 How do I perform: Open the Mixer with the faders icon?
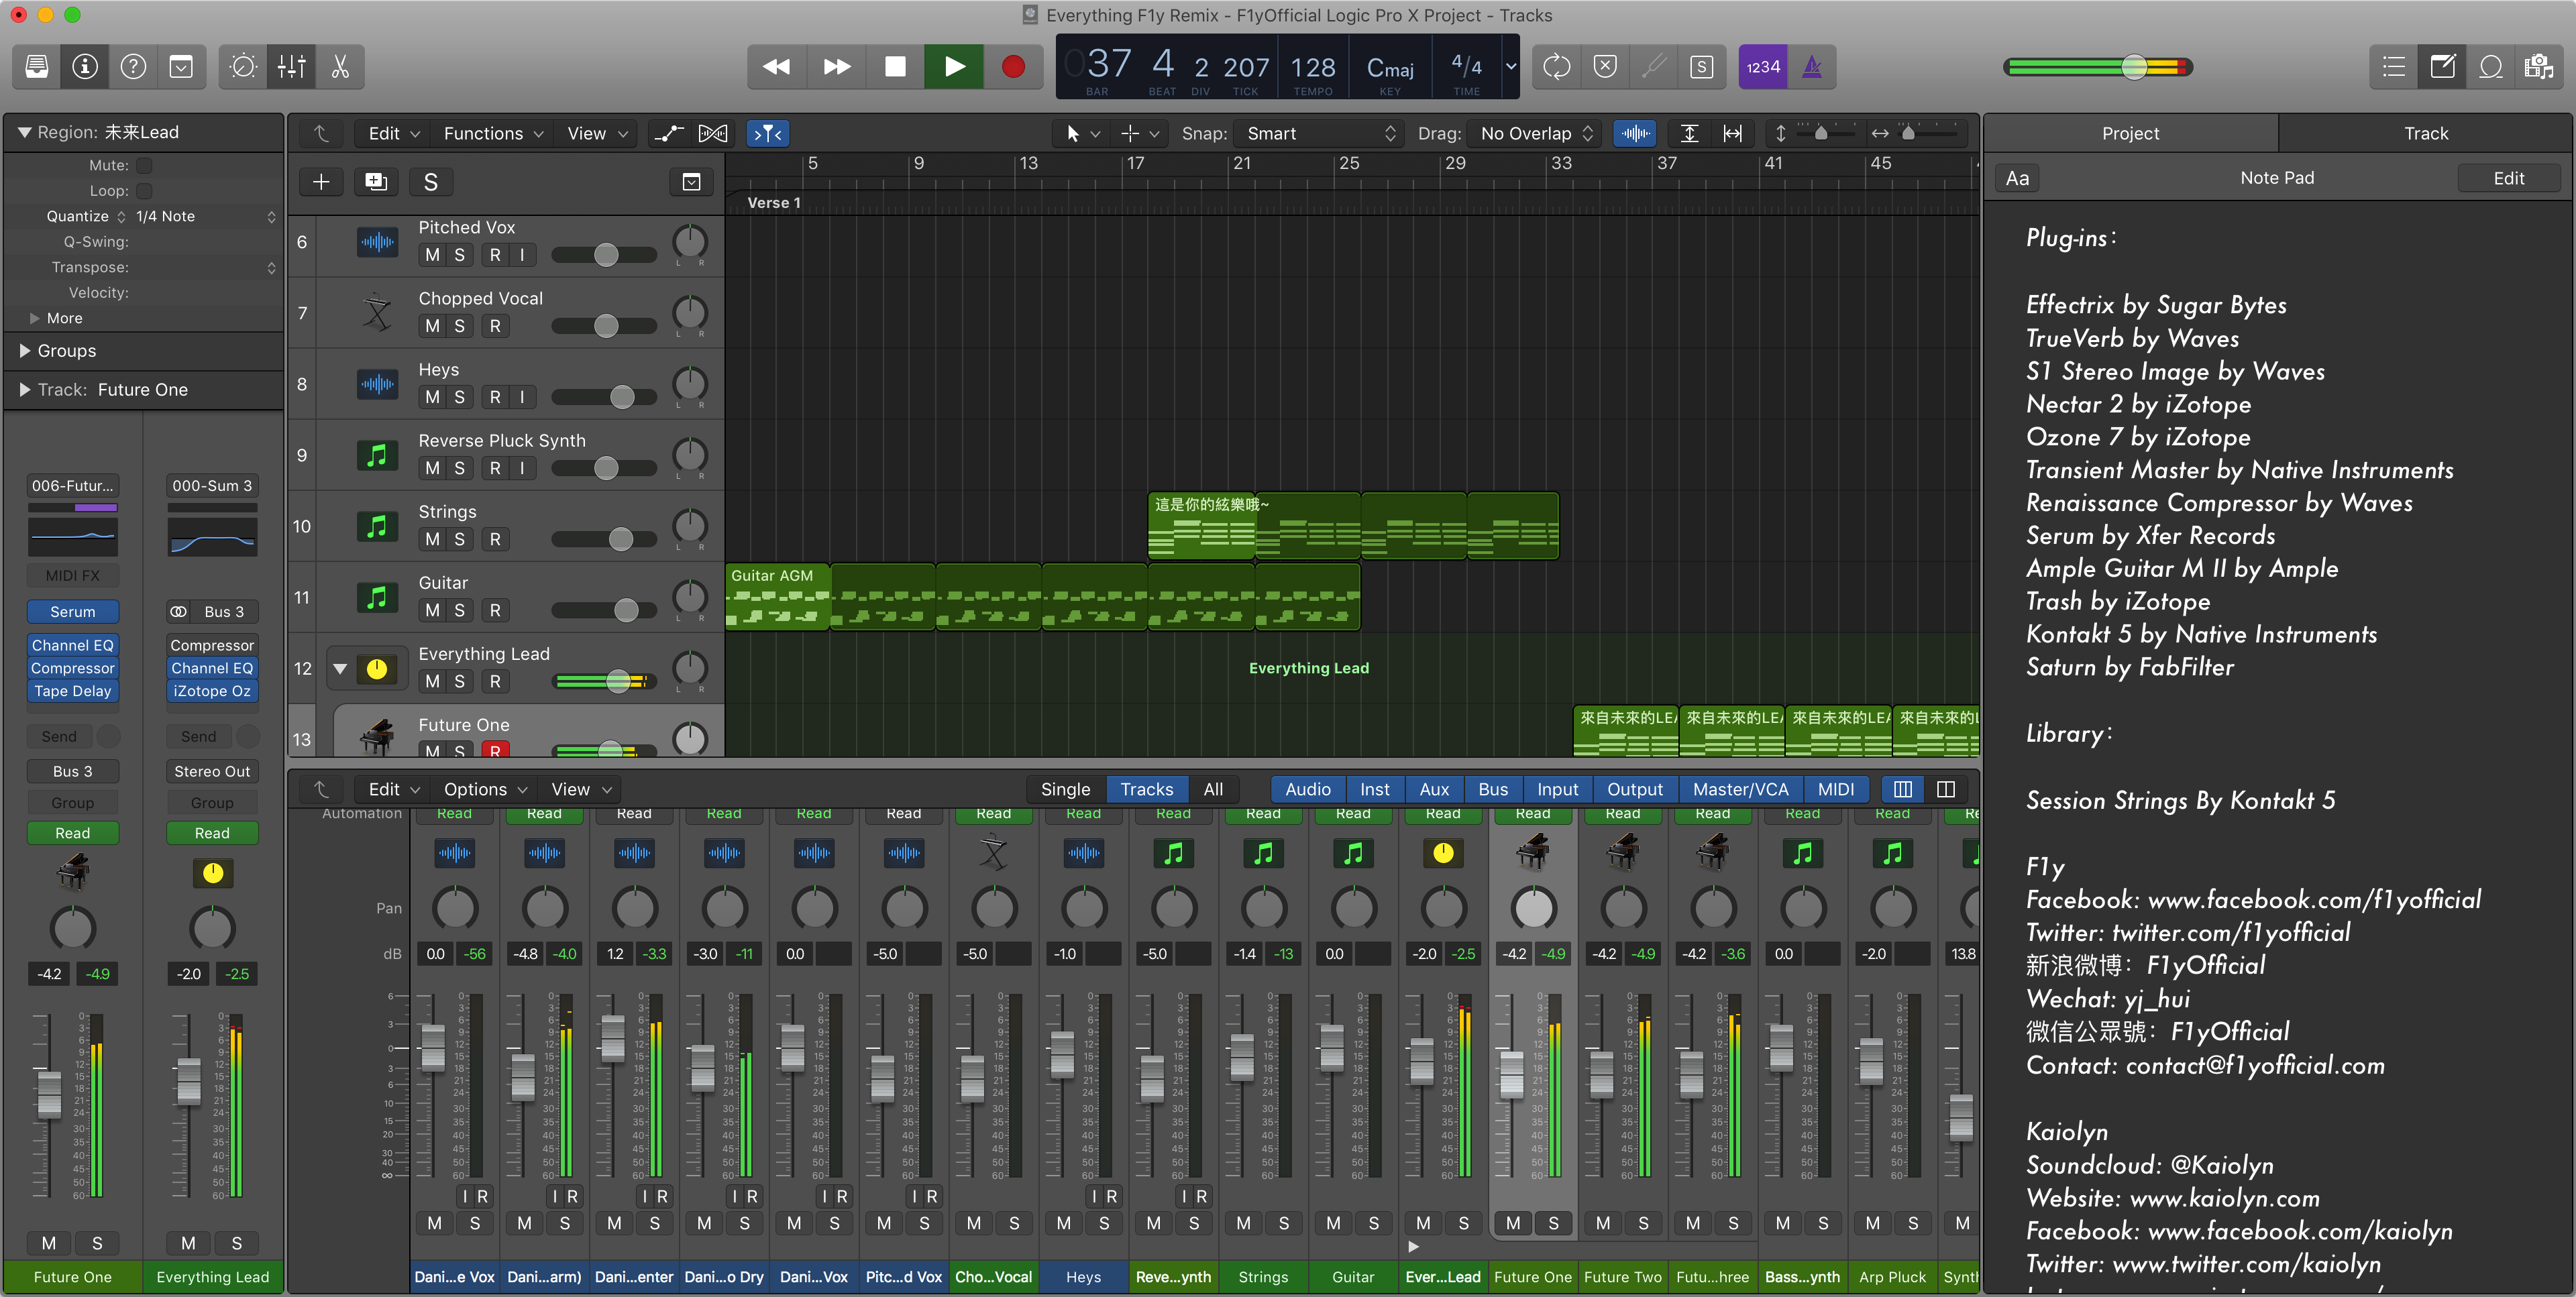[292, 67]
